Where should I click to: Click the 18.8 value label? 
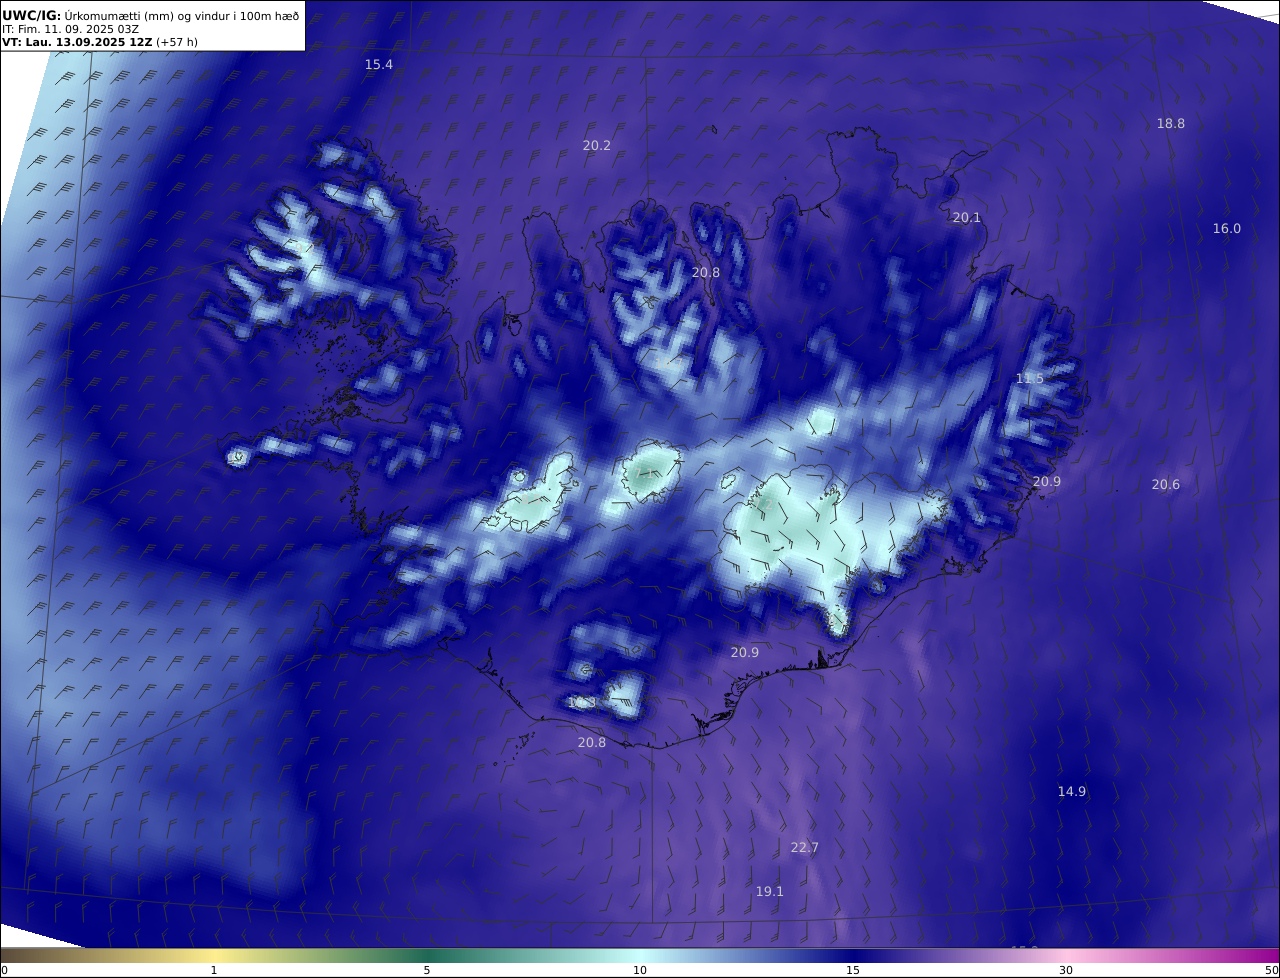pos(1171,123)
